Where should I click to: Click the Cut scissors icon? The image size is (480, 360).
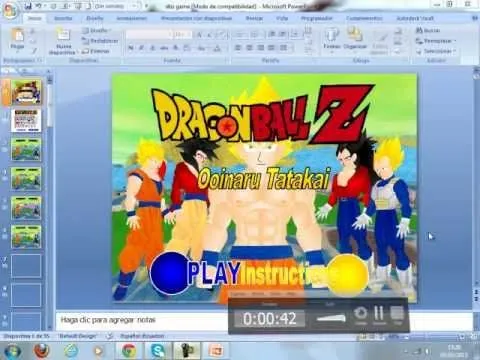33,31
